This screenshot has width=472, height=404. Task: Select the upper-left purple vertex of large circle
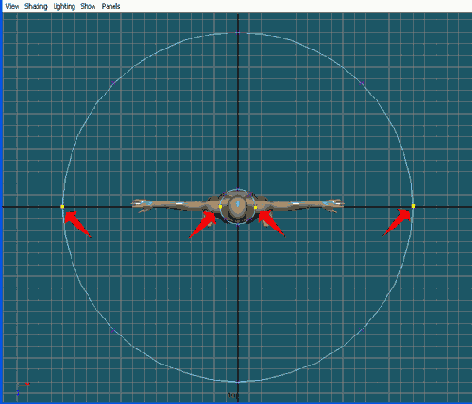(113, 82)
